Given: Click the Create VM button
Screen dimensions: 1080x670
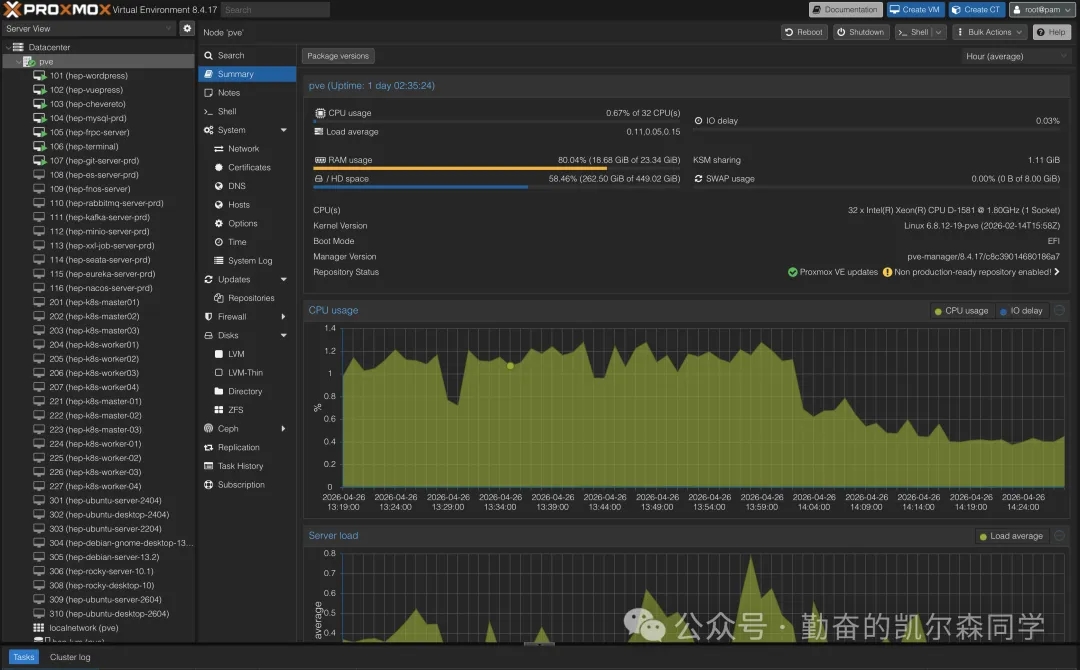Looking at the screenshot, I should click(915, 10).
